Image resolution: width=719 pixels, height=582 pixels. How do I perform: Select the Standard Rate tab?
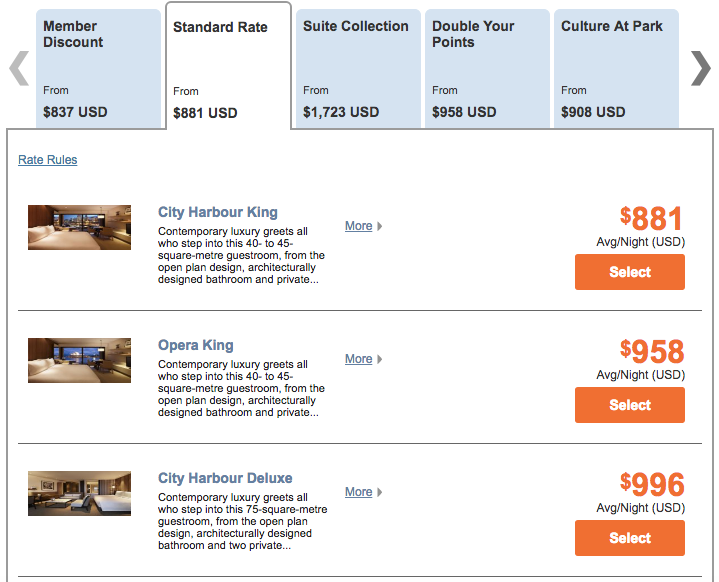228,67
